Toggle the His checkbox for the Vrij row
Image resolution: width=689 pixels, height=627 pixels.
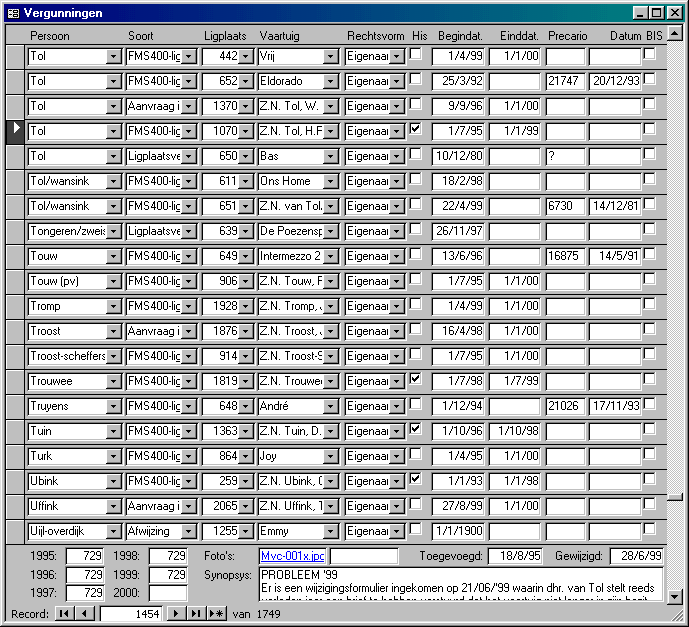pos(415,54)
